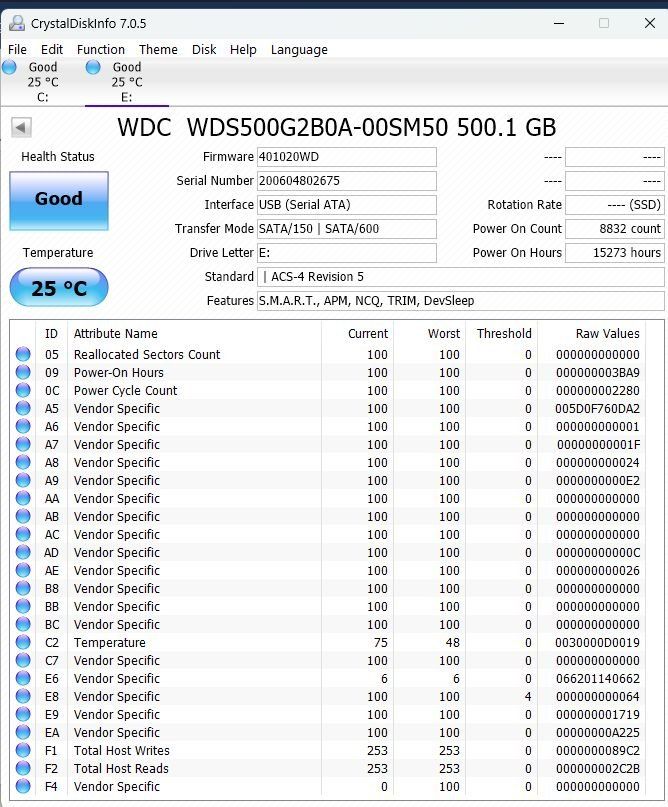The width and height of the screenshot is (668, 807).
Task: Click the Firmware field 401020WD
Action: [x=347, y=157]
